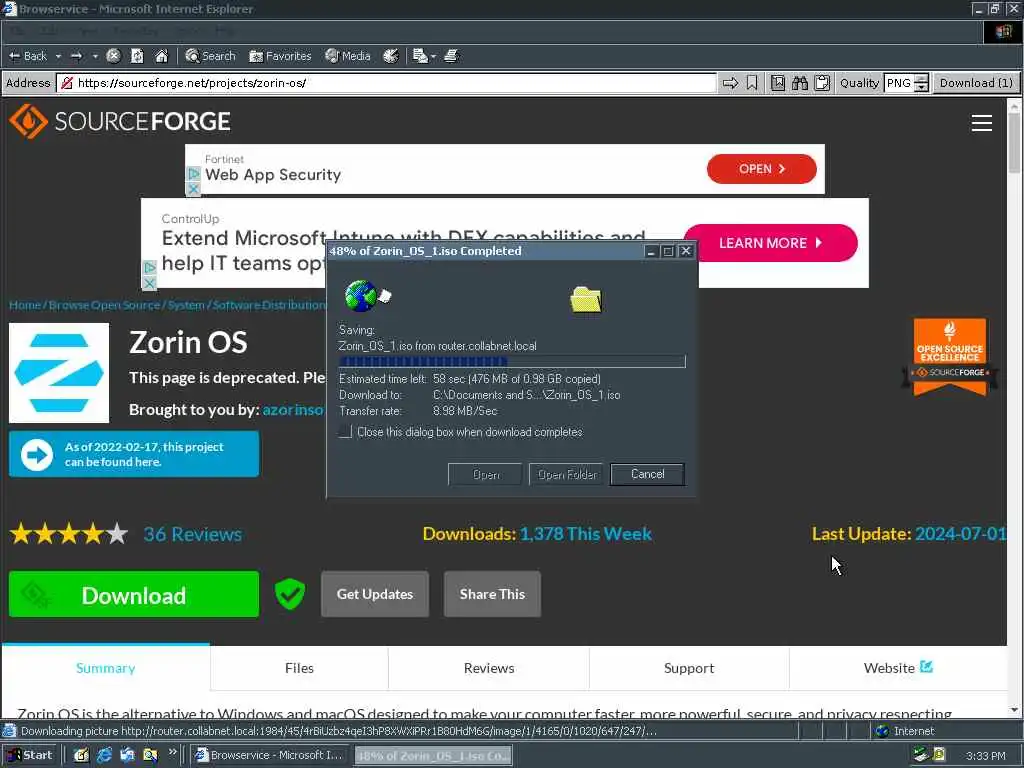Click the folder icon in download dialog
The height and width of the screenshot is (768, 1024).
point(586,300)
